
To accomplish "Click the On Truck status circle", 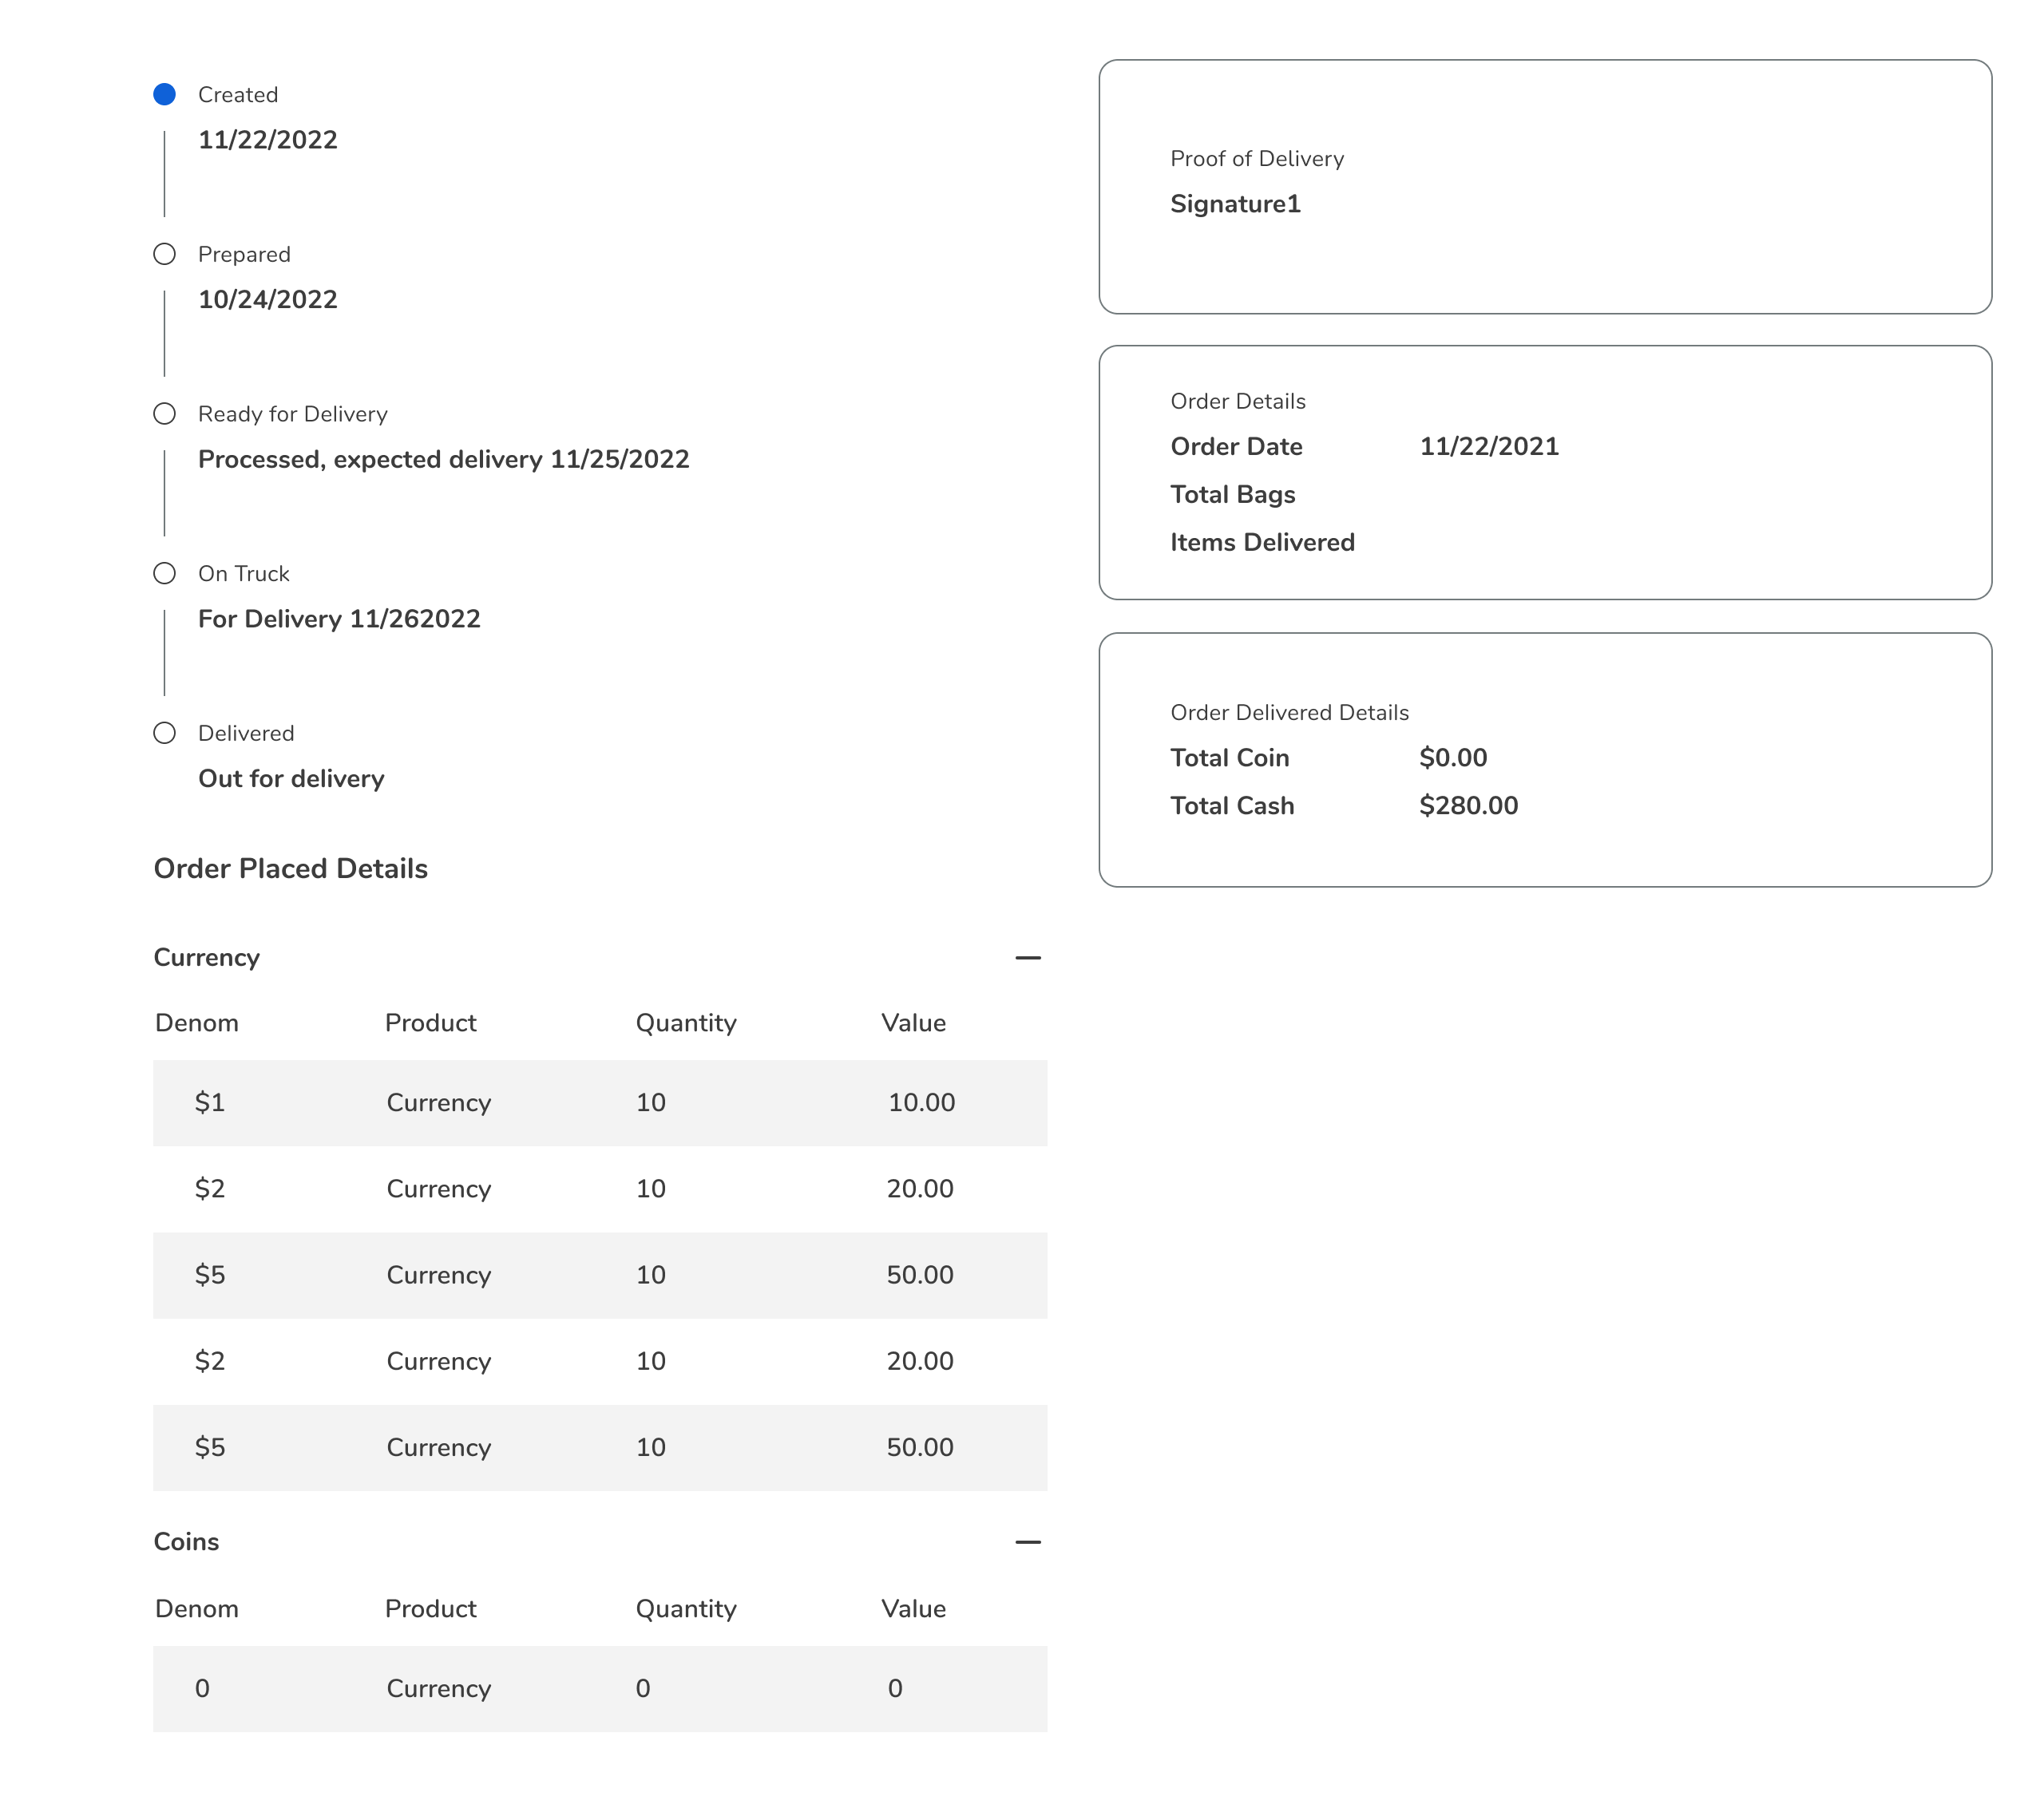I will (x=165, y=574).
